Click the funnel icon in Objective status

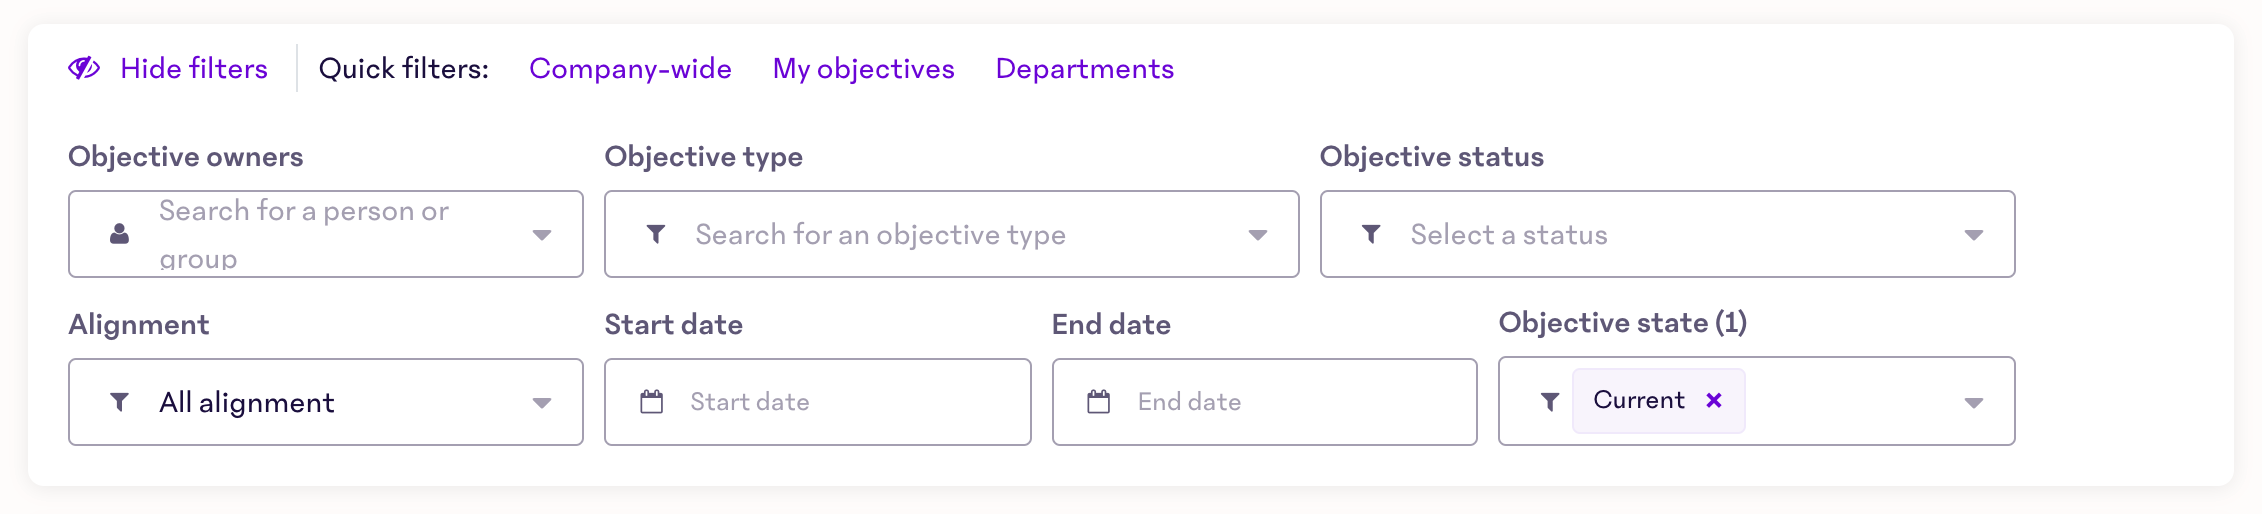click(x=1371, y=234)
